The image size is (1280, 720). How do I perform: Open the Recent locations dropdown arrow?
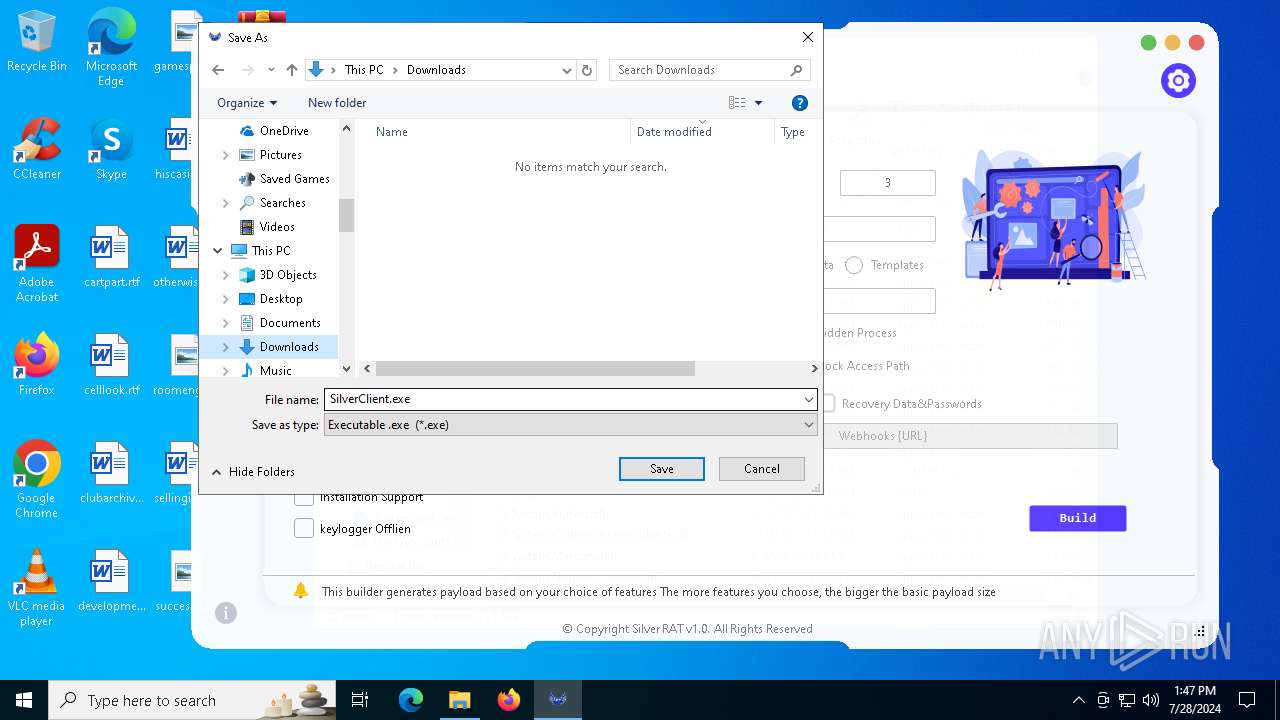[271, 70]
